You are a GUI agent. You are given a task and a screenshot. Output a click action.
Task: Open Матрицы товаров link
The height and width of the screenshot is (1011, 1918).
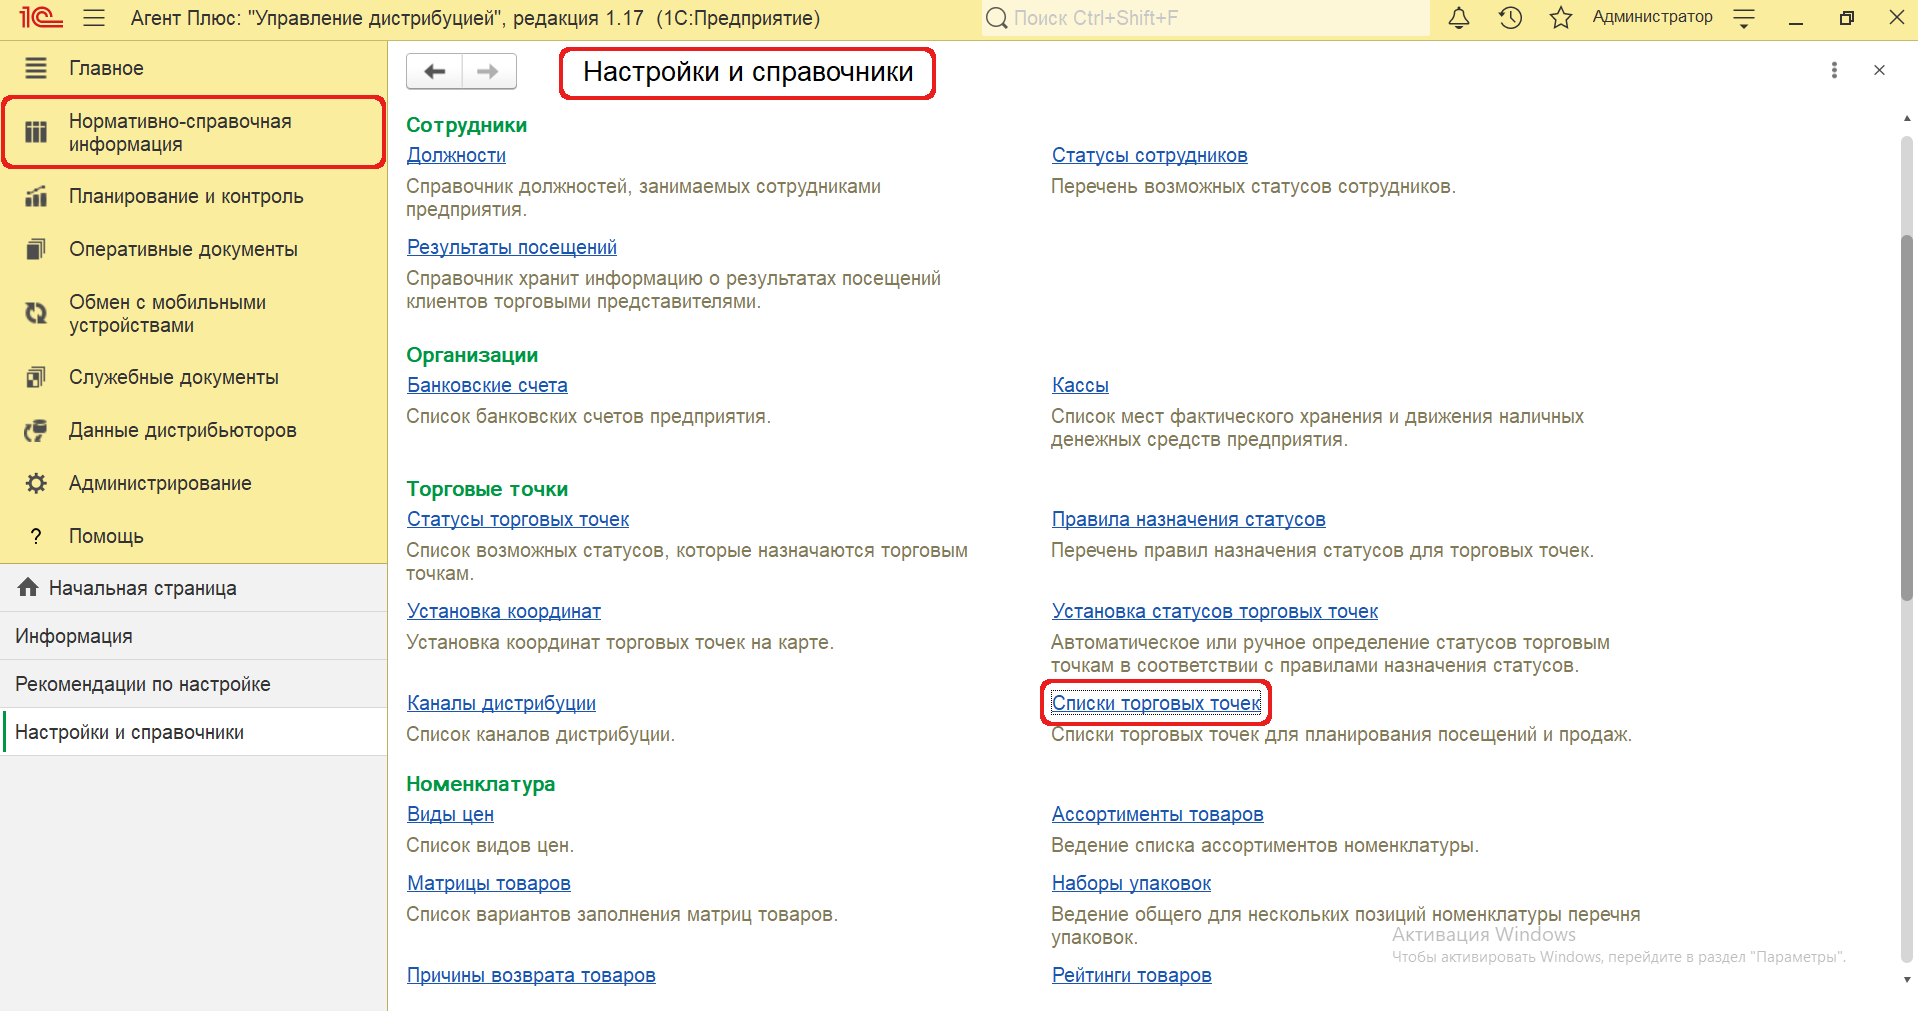tap(488, 883)
